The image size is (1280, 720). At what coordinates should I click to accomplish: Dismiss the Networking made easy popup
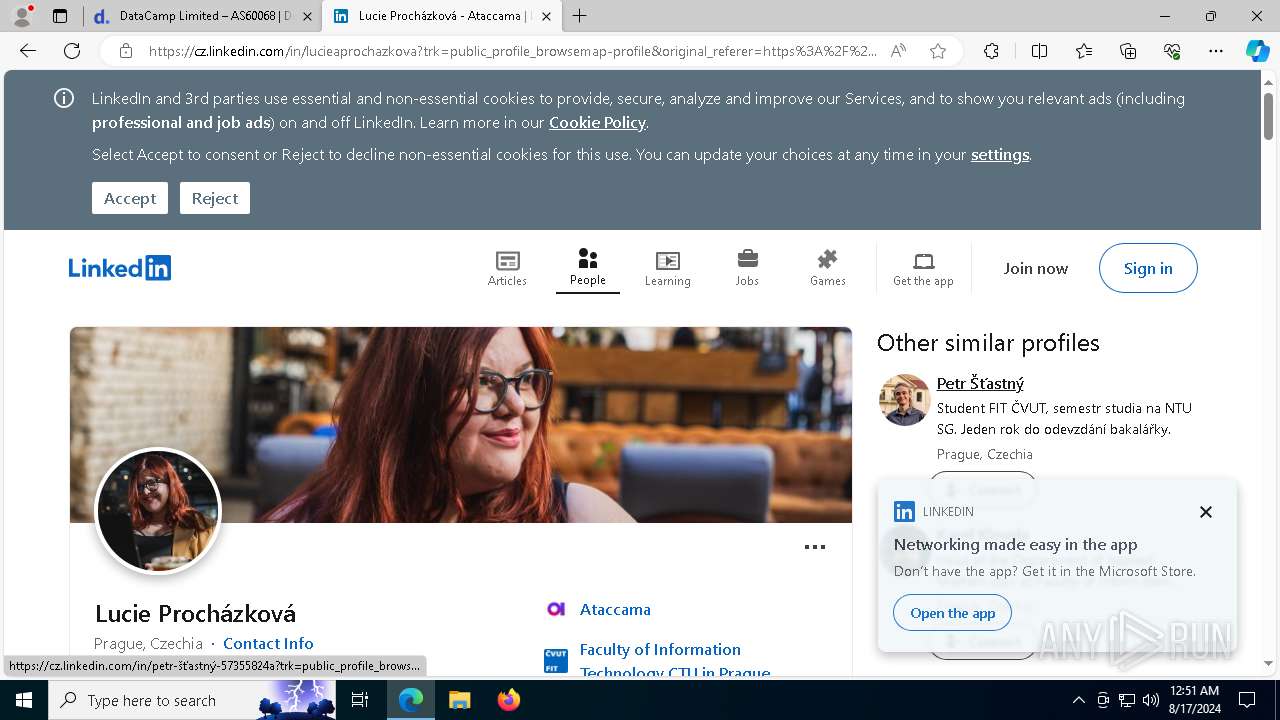coord(1206,512)
